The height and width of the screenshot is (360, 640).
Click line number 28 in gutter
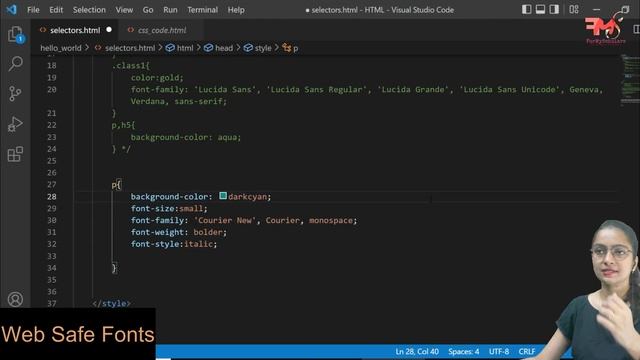[x=52, y=197]
